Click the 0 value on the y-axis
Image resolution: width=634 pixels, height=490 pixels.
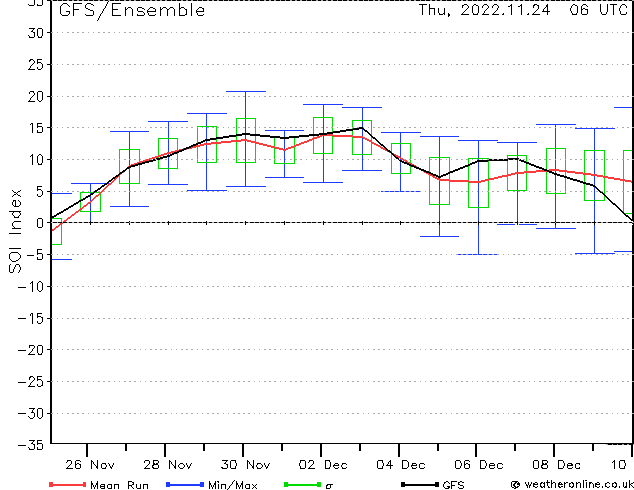point(40,223)
